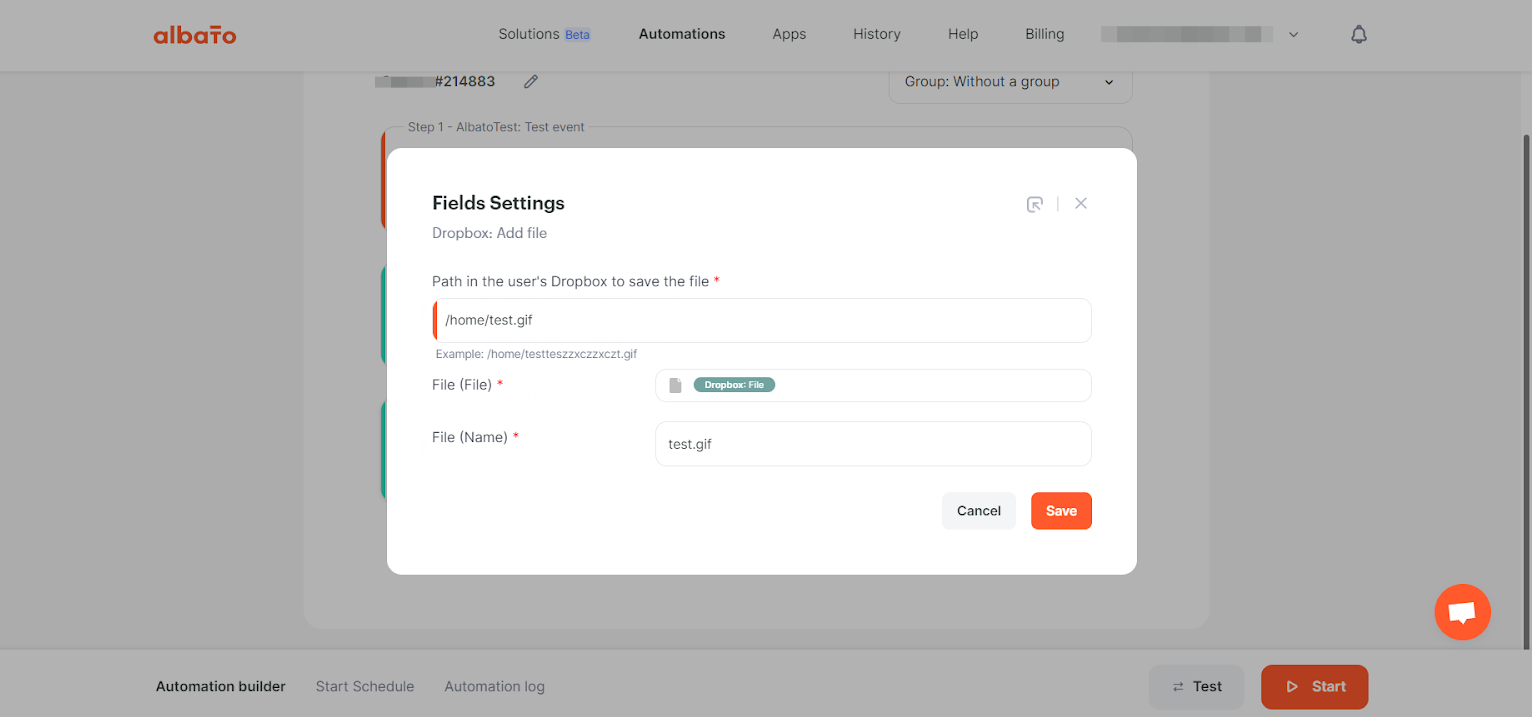Open the Billing page
This screenshot has height=717, width=1532.
(x=1045, y=34)
